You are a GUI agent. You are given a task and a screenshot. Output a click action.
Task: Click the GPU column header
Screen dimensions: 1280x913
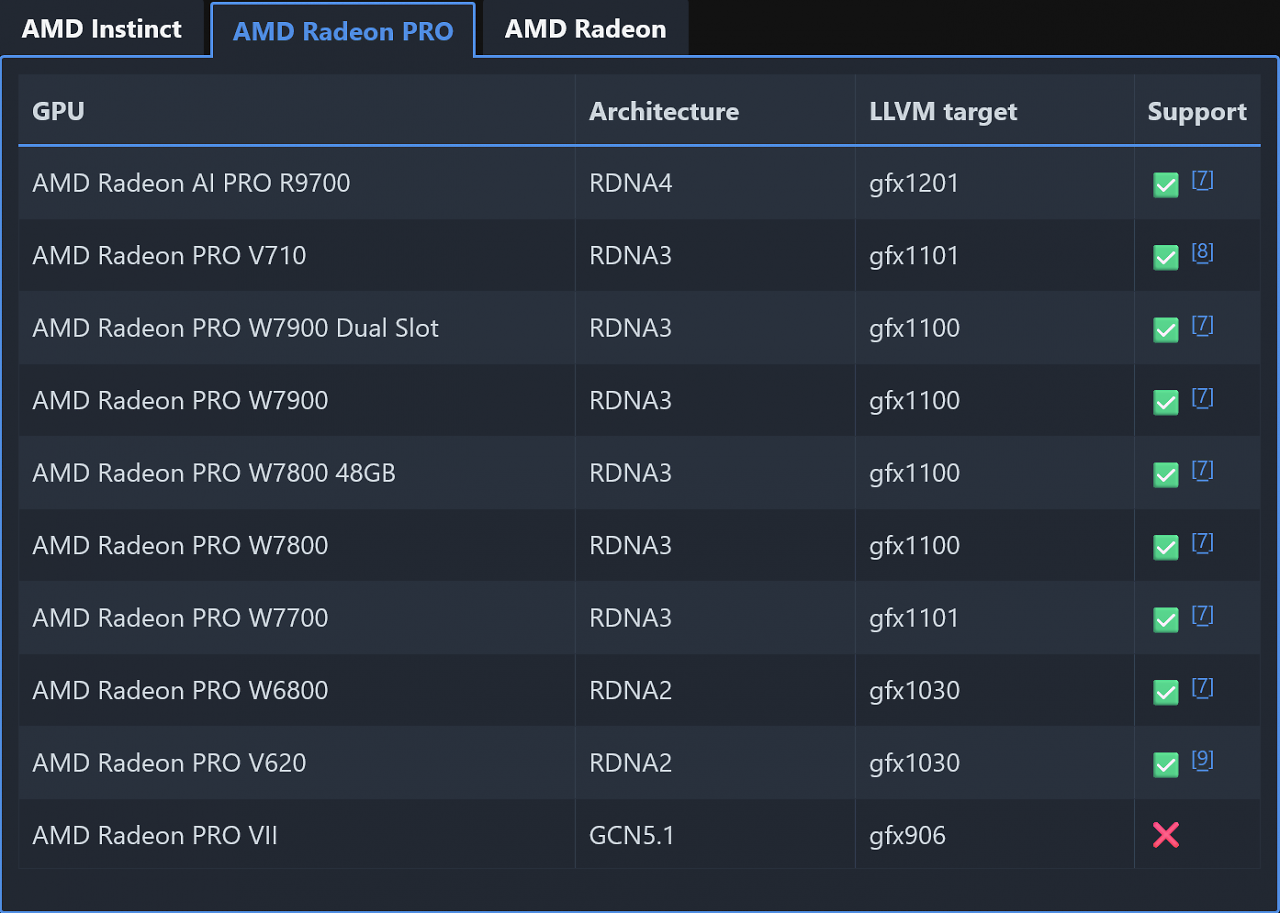pos(58,111)
